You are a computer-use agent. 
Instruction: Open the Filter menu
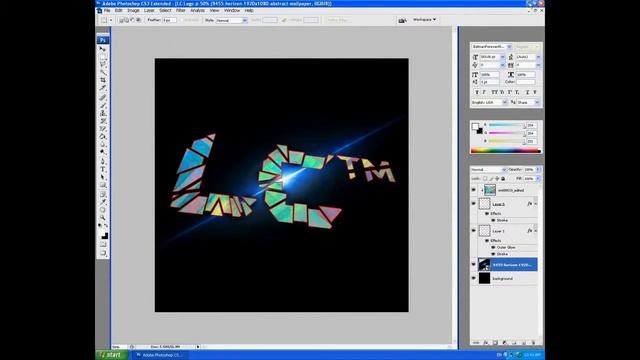click(180, 10)
